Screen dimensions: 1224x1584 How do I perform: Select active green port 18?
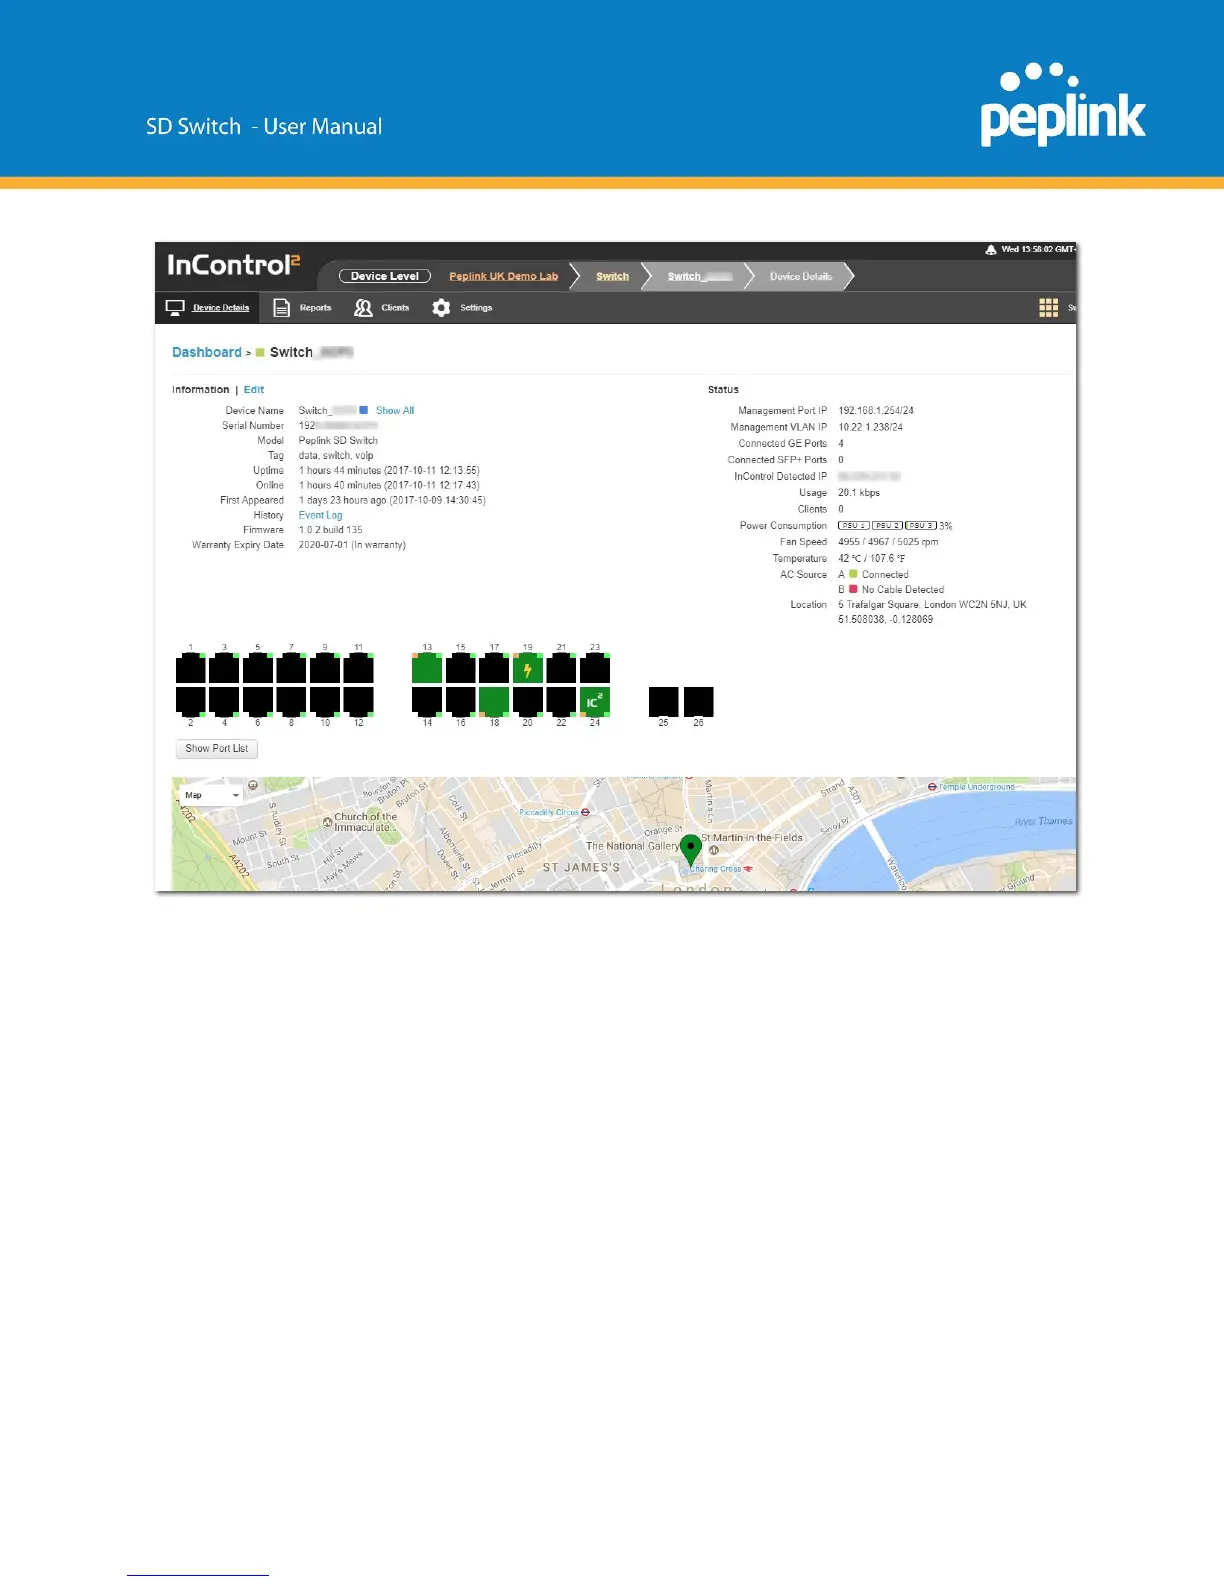[x=494, y=701]
